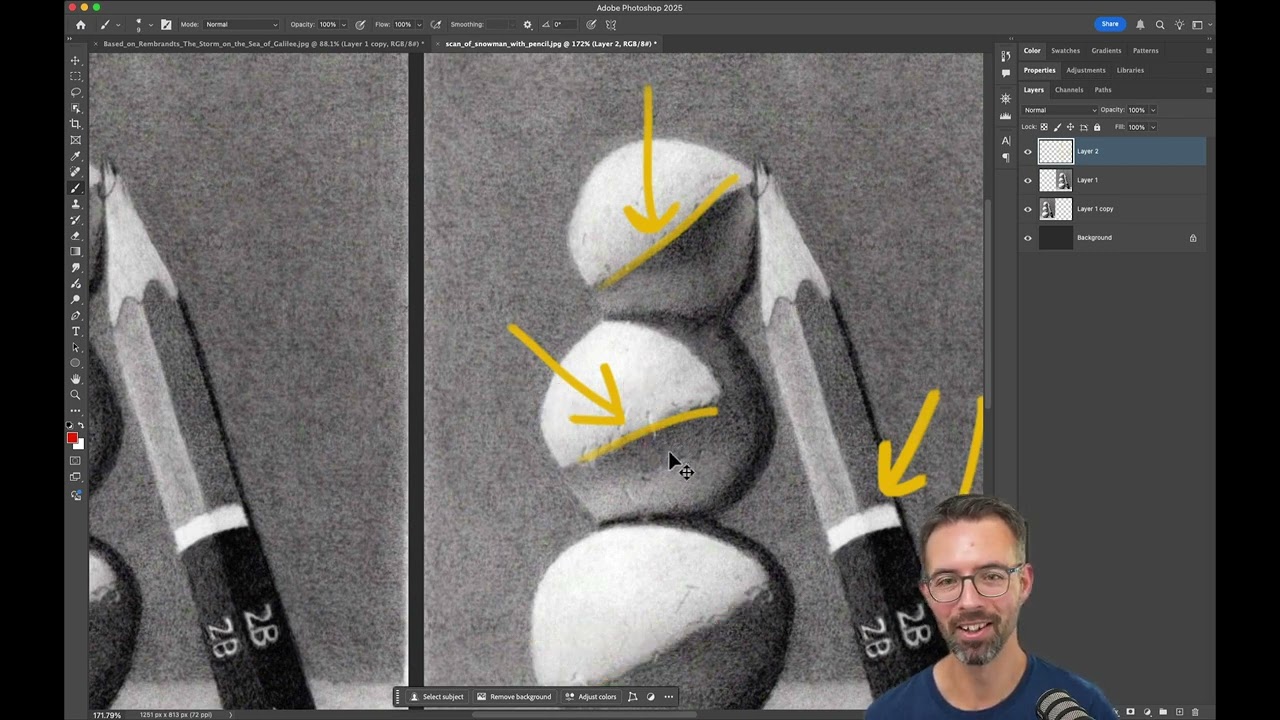The width and height of the screenshot is (1280, 720).
Task: Open the smoothing options gear
Action: pyautogui.click(x=528, y=24)
